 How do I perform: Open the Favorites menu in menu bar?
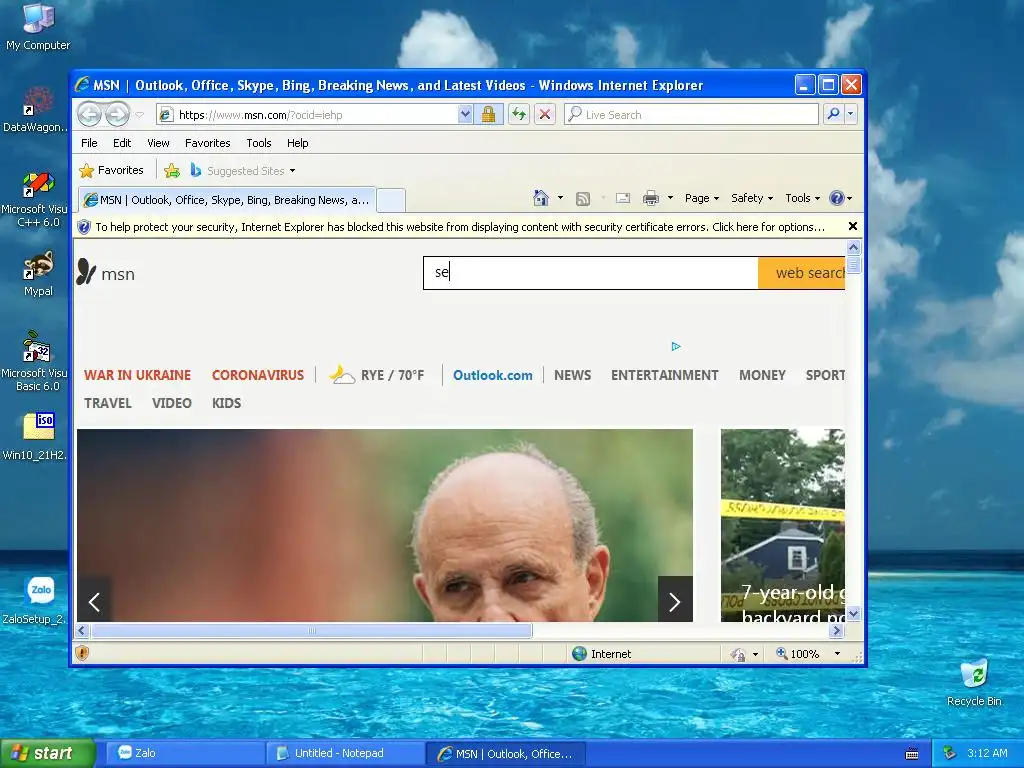208,143
